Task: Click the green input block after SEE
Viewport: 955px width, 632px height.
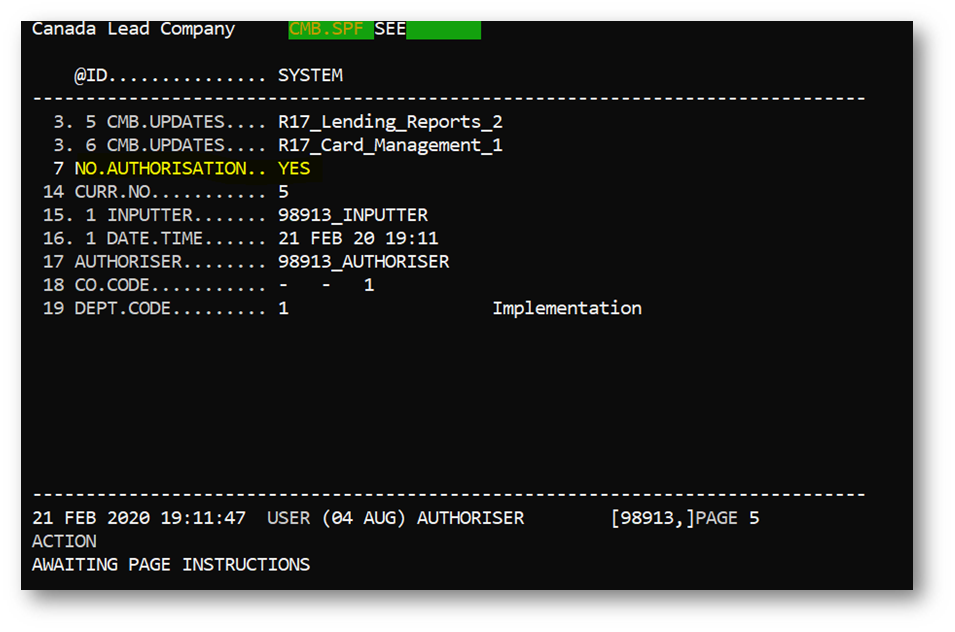Action: click(x=443, y=29)
